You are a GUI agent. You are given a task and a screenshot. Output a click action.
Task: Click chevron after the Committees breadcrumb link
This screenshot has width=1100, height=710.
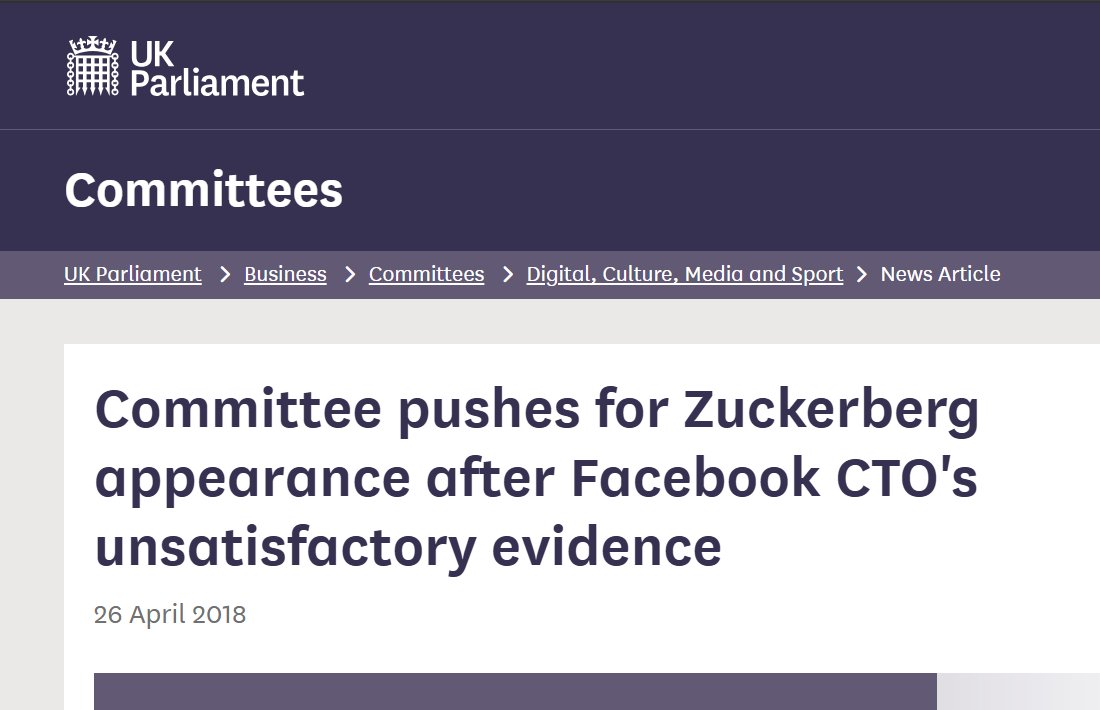pyautogui.click(x=507, y=274)
